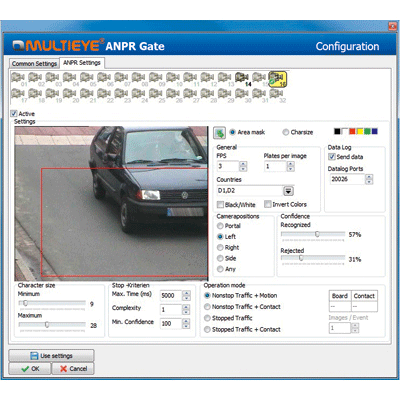Click the Use settings button
Screen dimensions: 400x400
coord(51,356)
